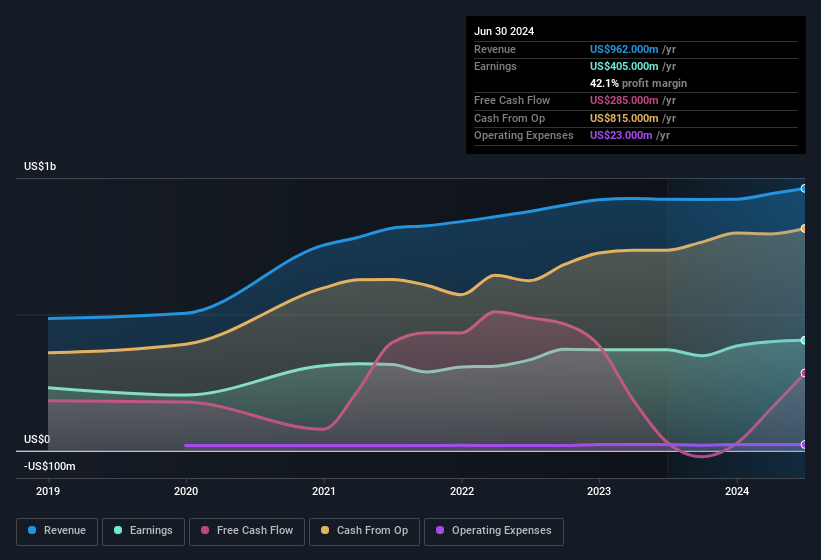Click the Operating Expenses endpoint marker on the purple line
Screen dimensions: 821x560
click(804, 445)
